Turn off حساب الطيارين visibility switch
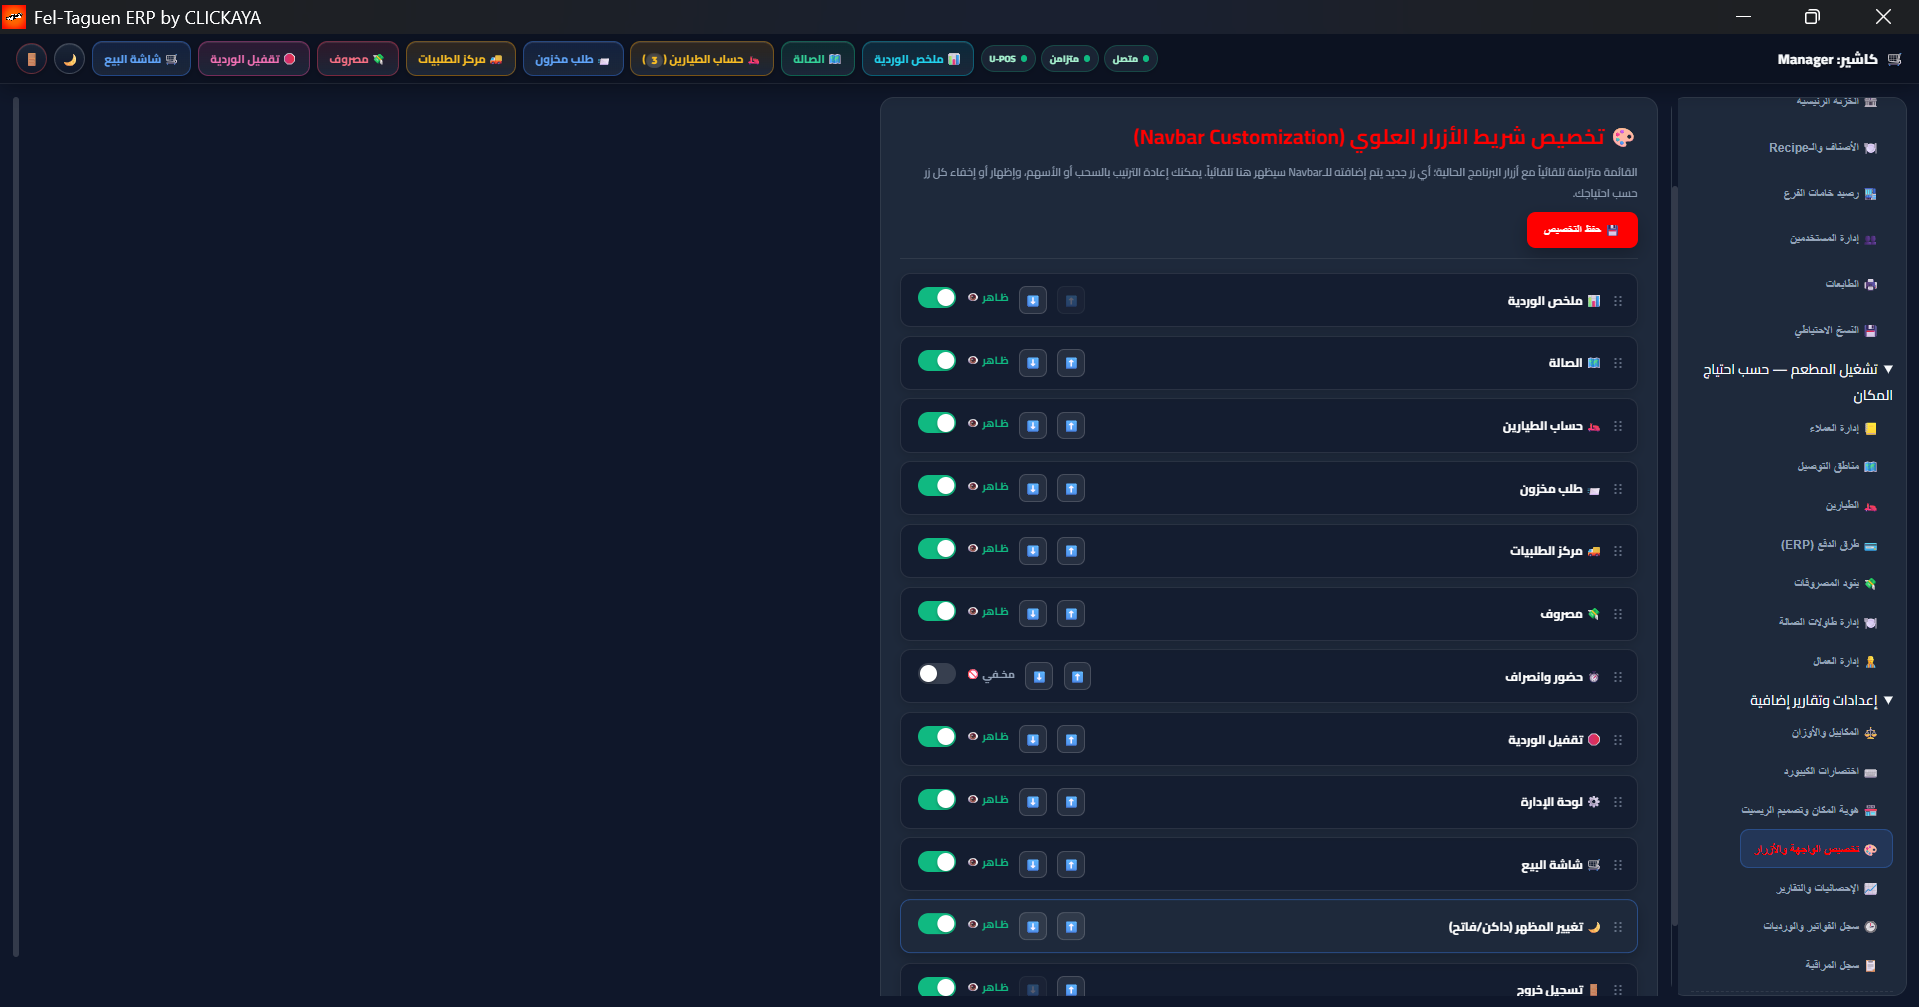This screenshot has height=1007, width=1919. tap(937, 423)
